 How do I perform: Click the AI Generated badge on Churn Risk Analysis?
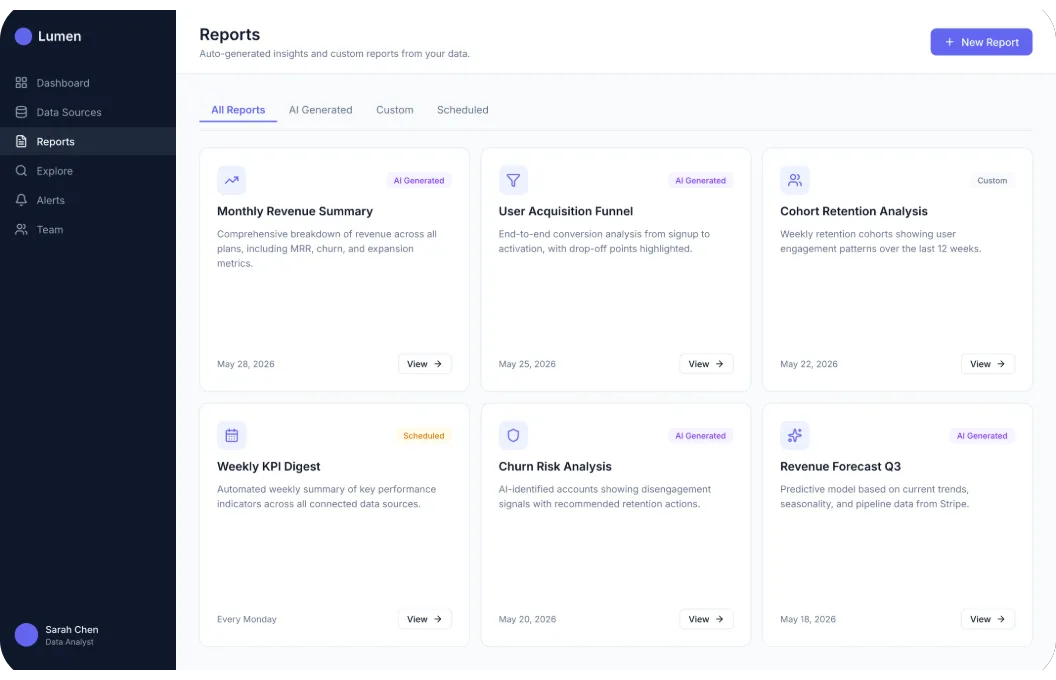700,436
